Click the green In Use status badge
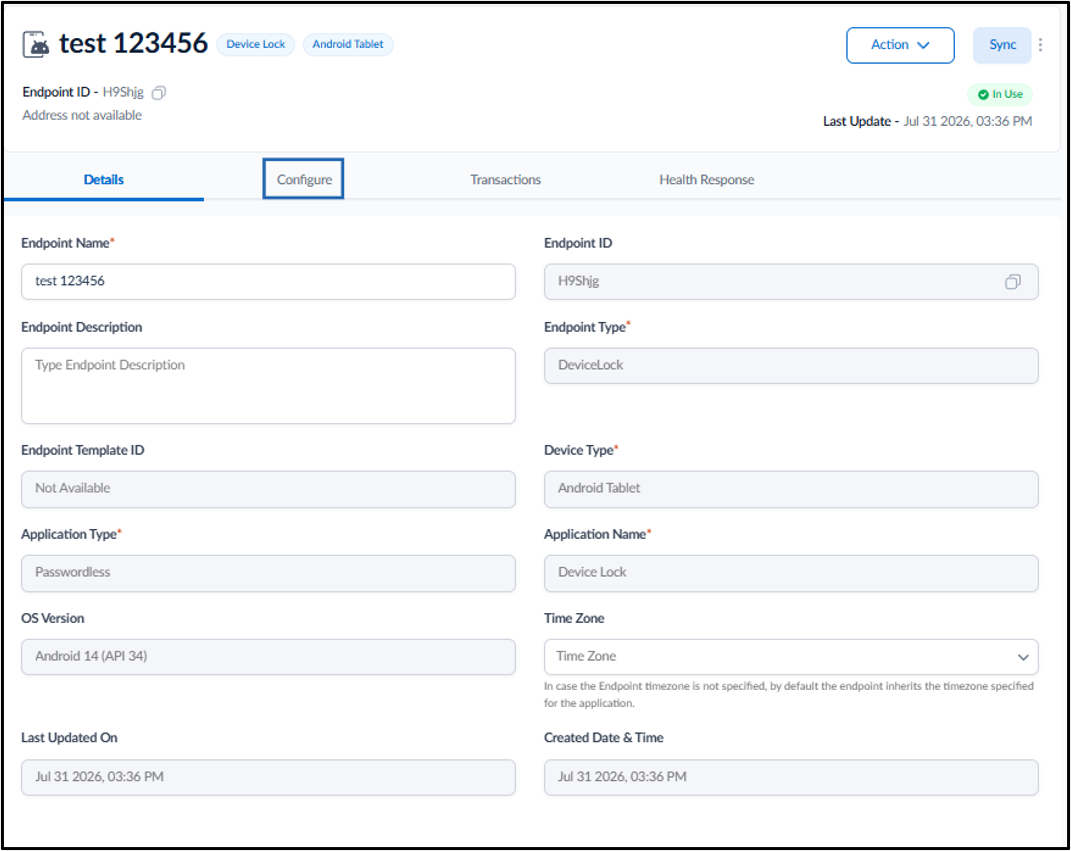 [1000, 94]
